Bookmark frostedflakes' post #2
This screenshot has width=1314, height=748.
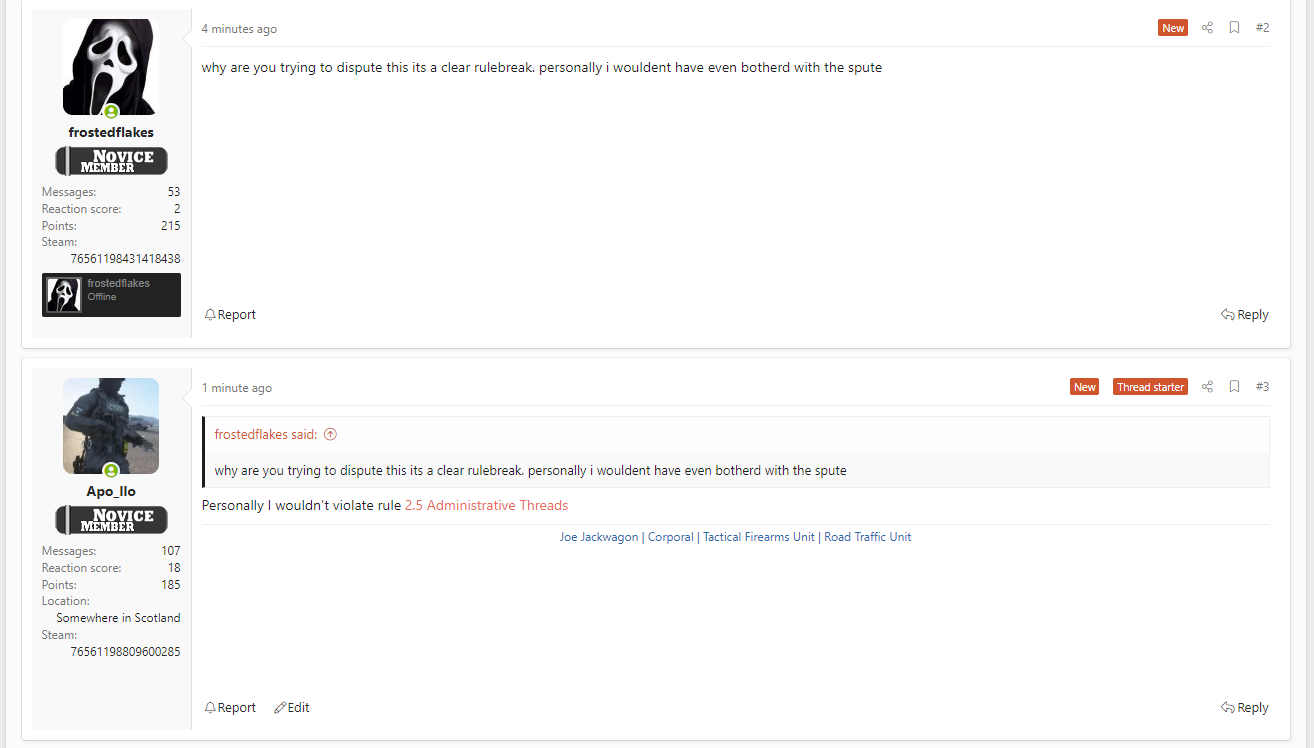pyautogui.click(x=1235, y=28)
